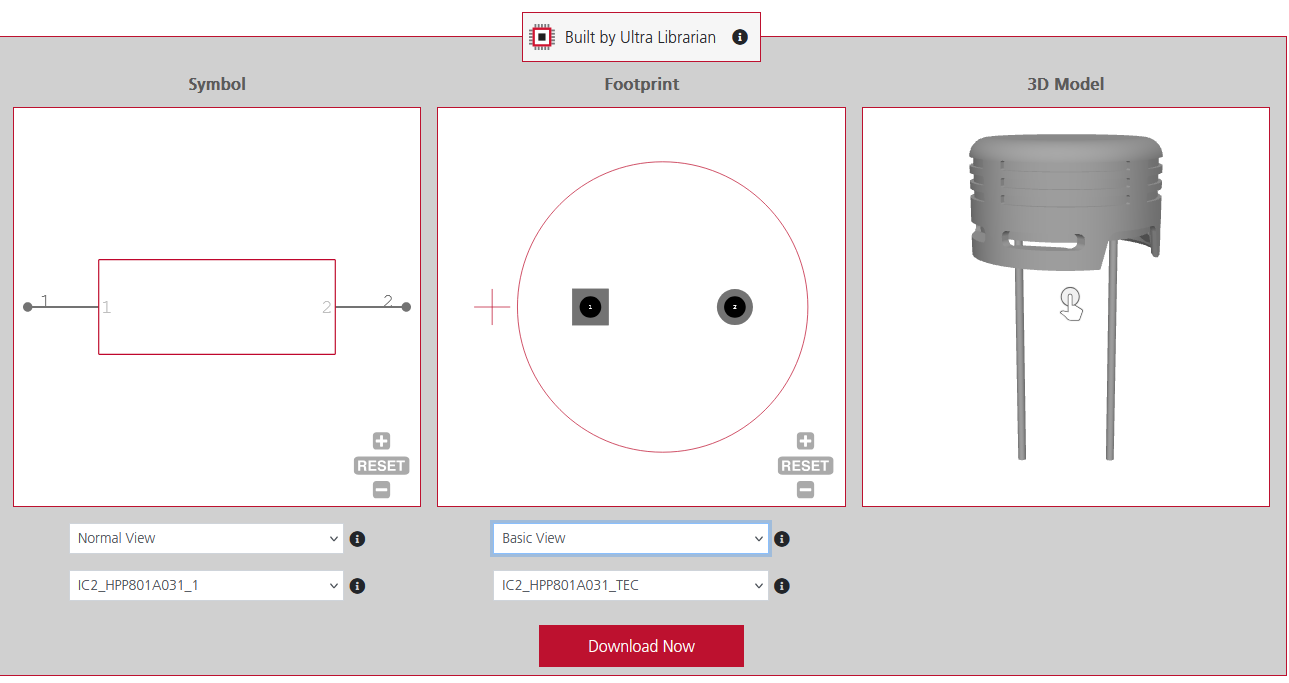Click the Built by Ultra Librarian banner

click(640, 36)
